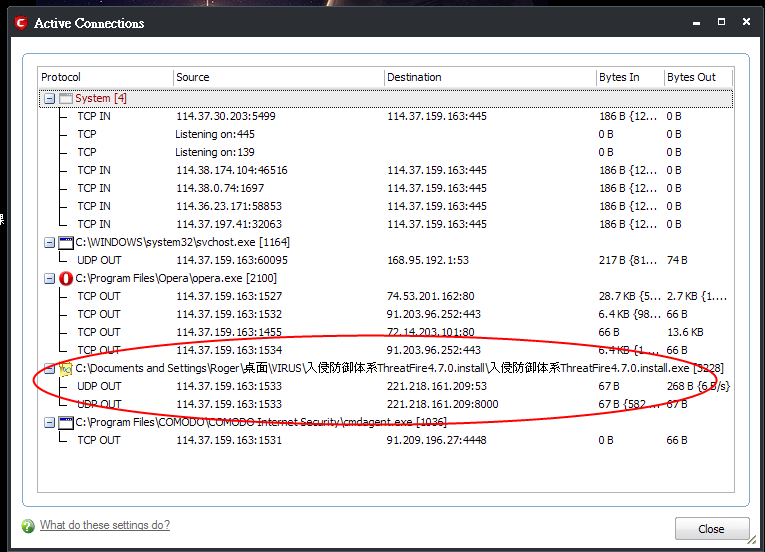Select destination 91.209.196.27:4448
Viewport: 765px width, 552px height.
tap(437, 441)
